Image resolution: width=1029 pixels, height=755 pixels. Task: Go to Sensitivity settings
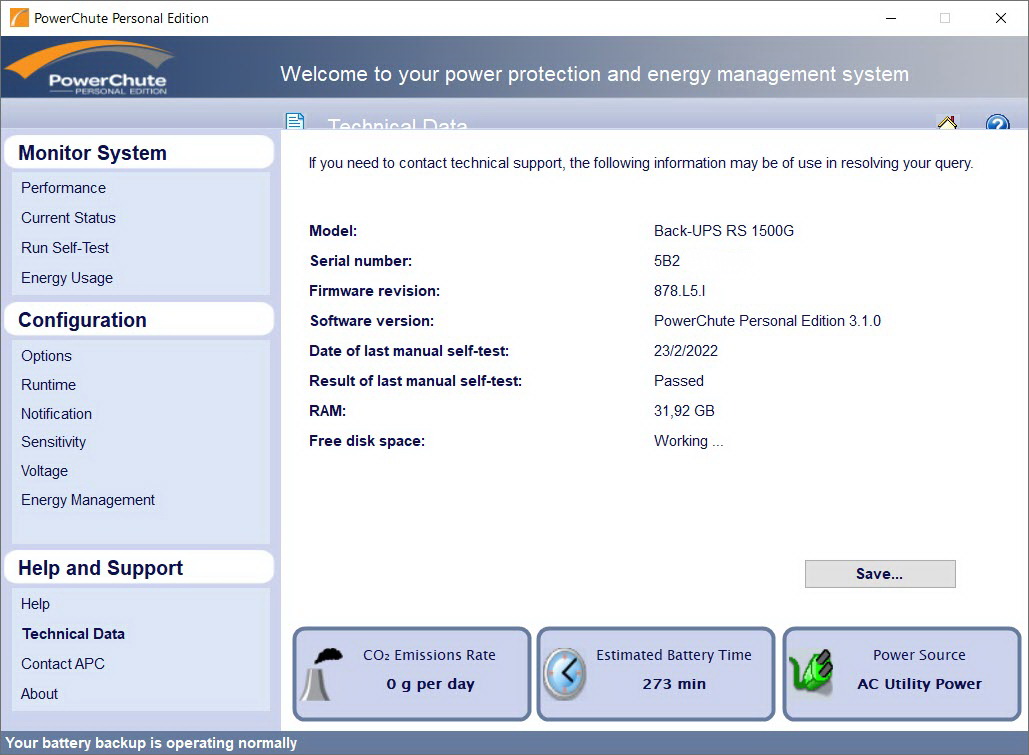(53, 442)
